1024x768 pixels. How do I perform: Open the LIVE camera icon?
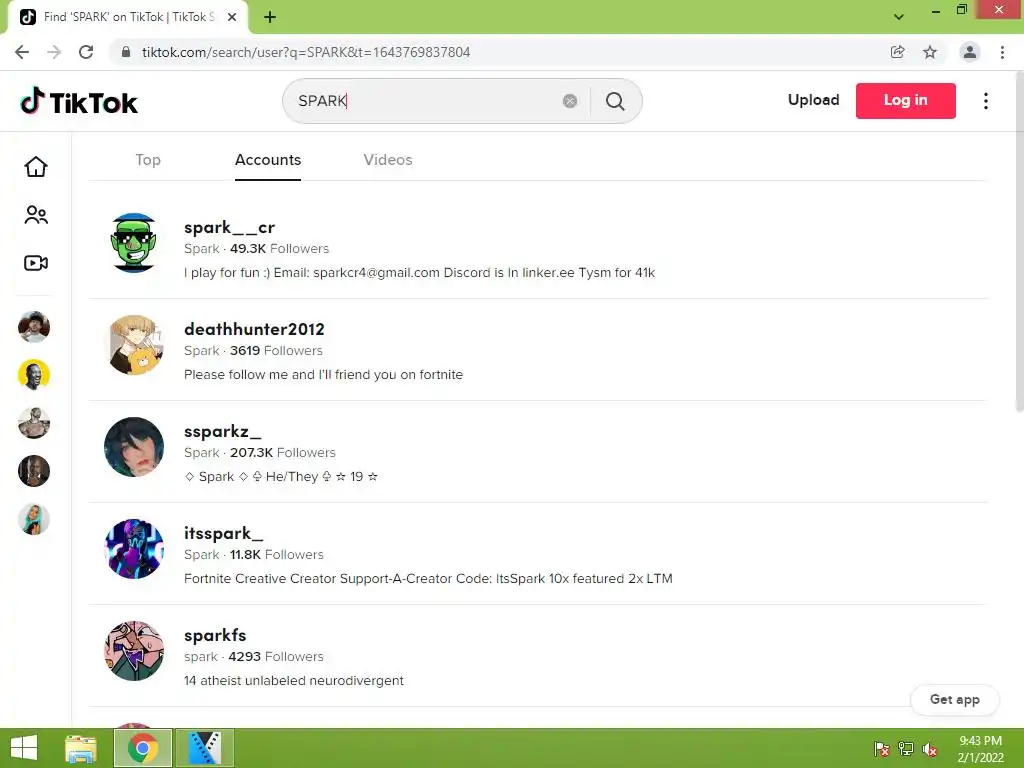[36, 263]
